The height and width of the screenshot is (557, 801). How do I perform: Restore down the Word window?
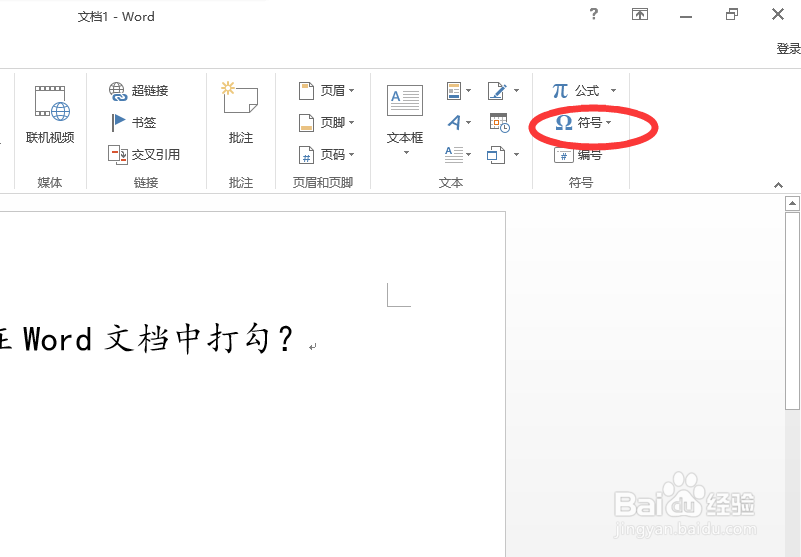[x=732, y=14]
